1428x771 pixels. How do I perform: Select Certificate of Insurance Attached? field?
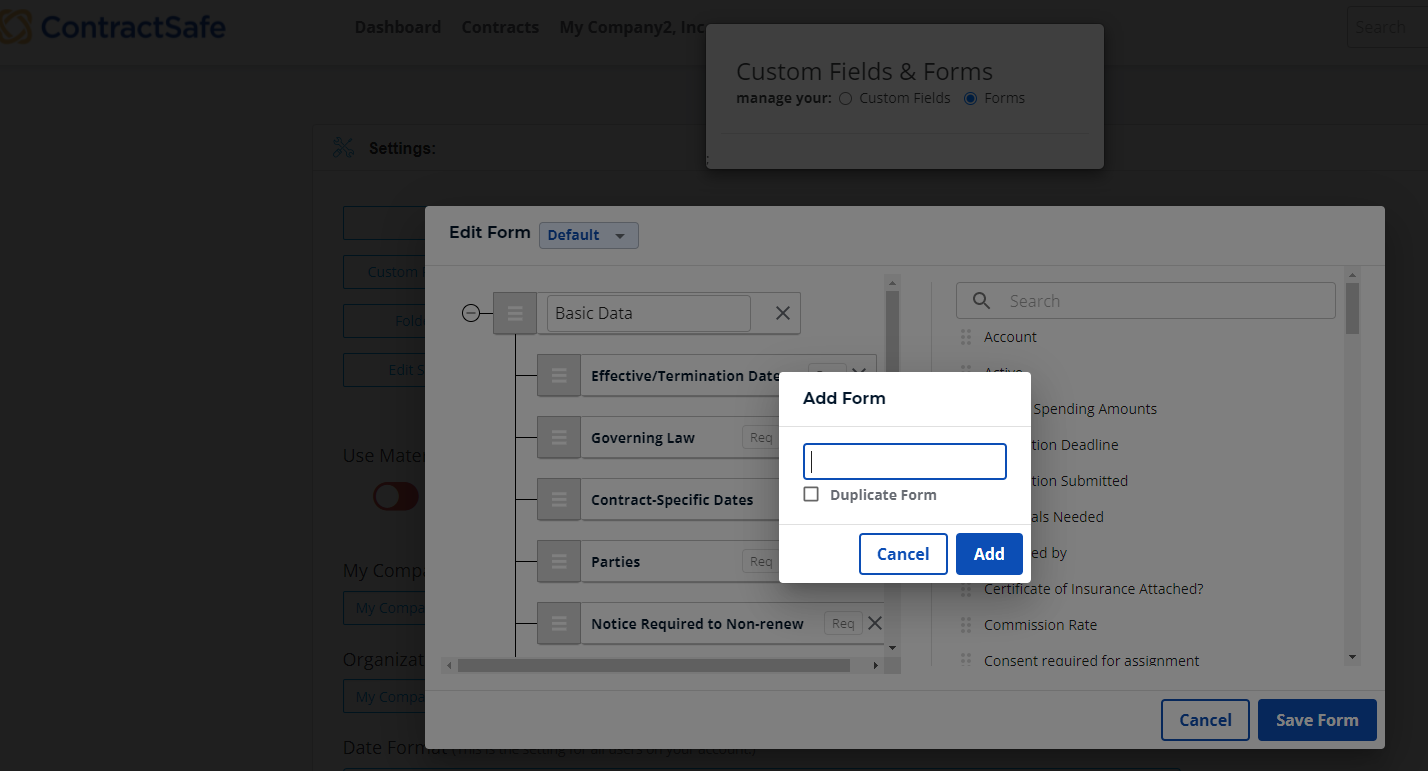[x=1094, y=589]
